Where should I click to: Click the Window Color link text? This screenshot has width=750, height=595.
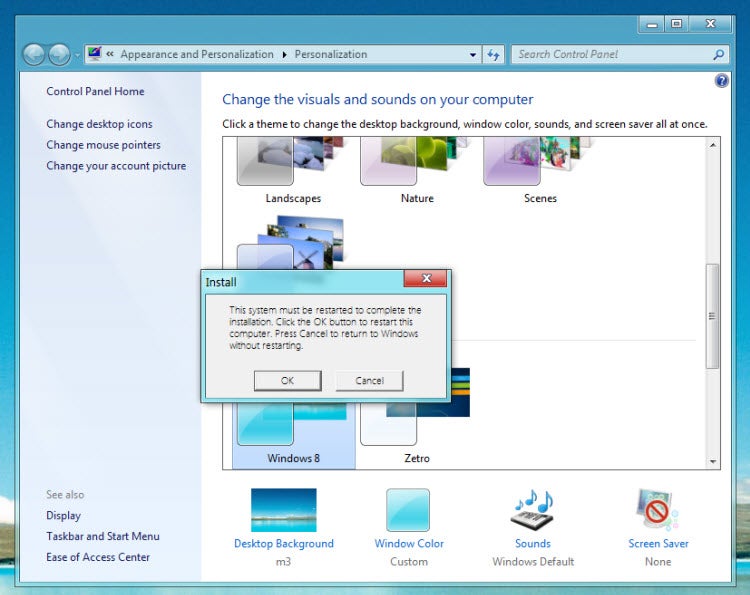click(409, 544)
